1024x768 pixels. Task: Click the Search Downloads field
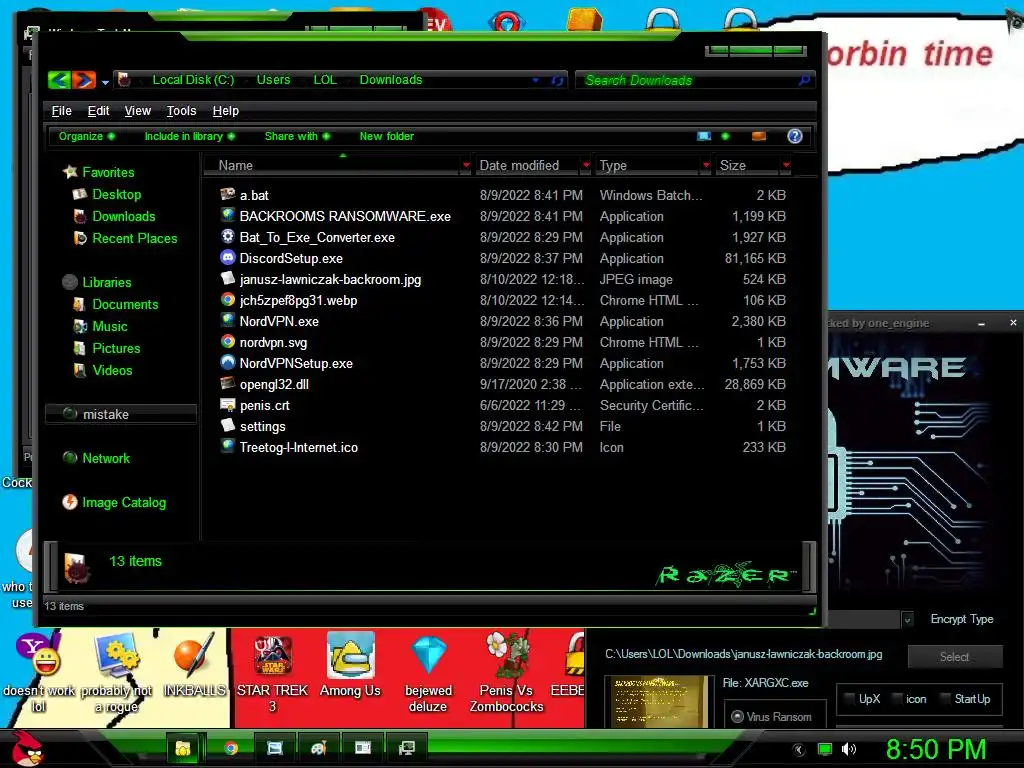point(695,80)
